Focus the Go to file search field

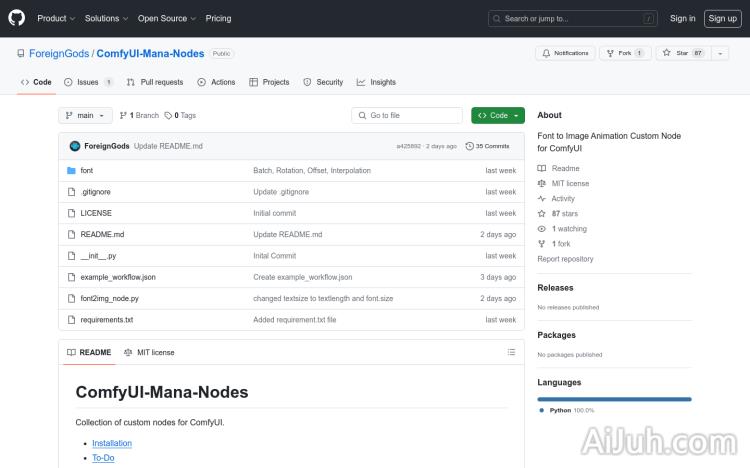point(408,115)
